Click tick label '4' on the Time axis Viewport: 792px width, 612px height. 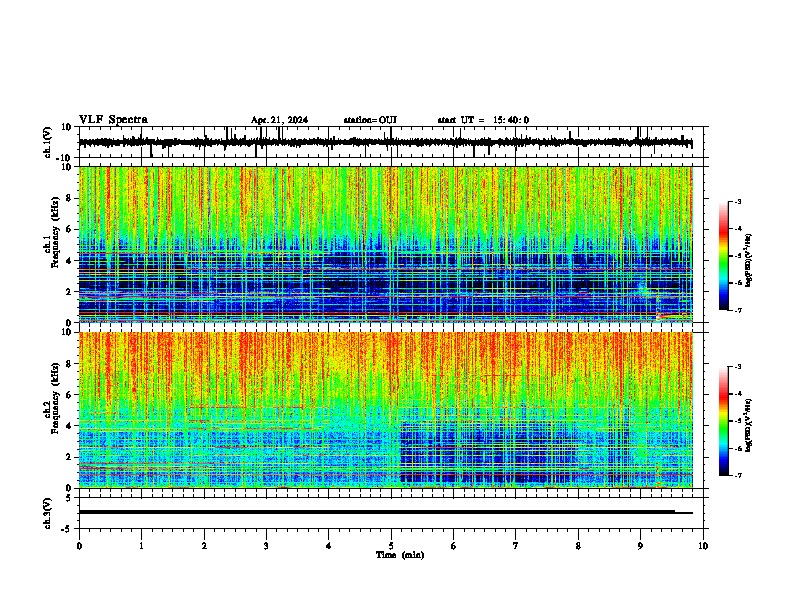point(328,546)
